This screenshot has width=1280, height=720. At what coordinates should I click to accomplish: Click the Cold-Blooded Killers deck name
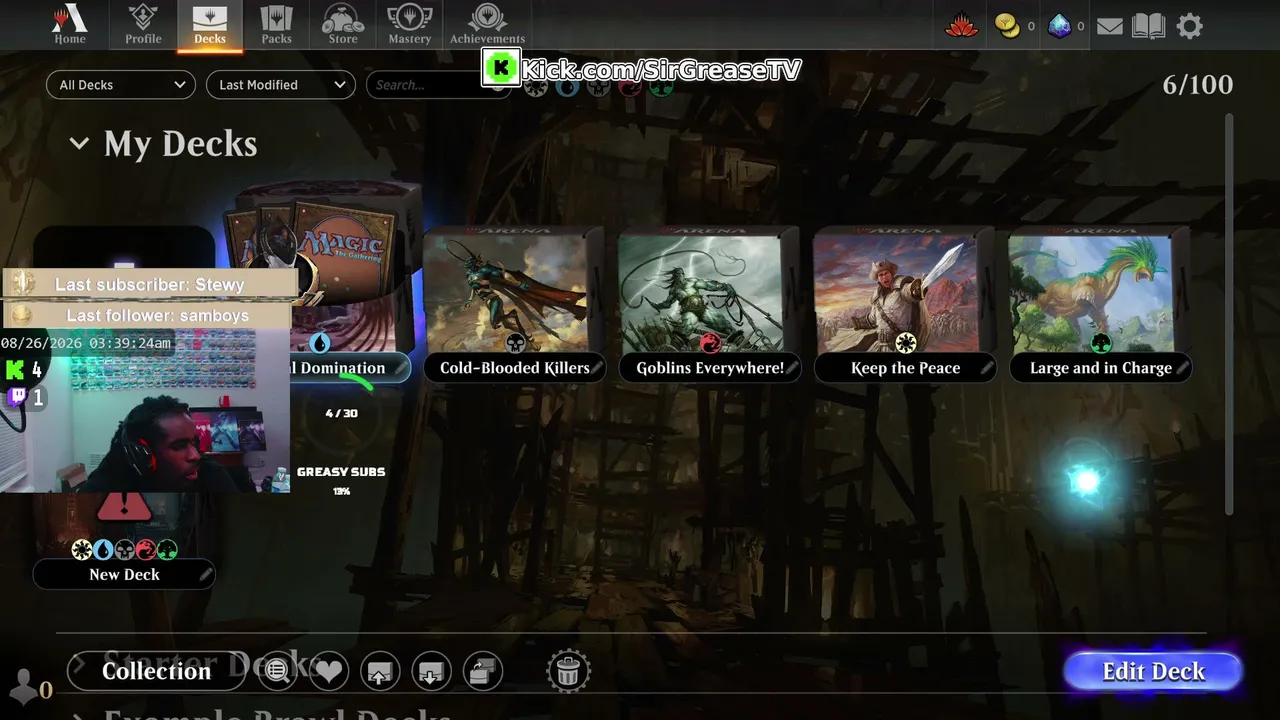(515, 368)
